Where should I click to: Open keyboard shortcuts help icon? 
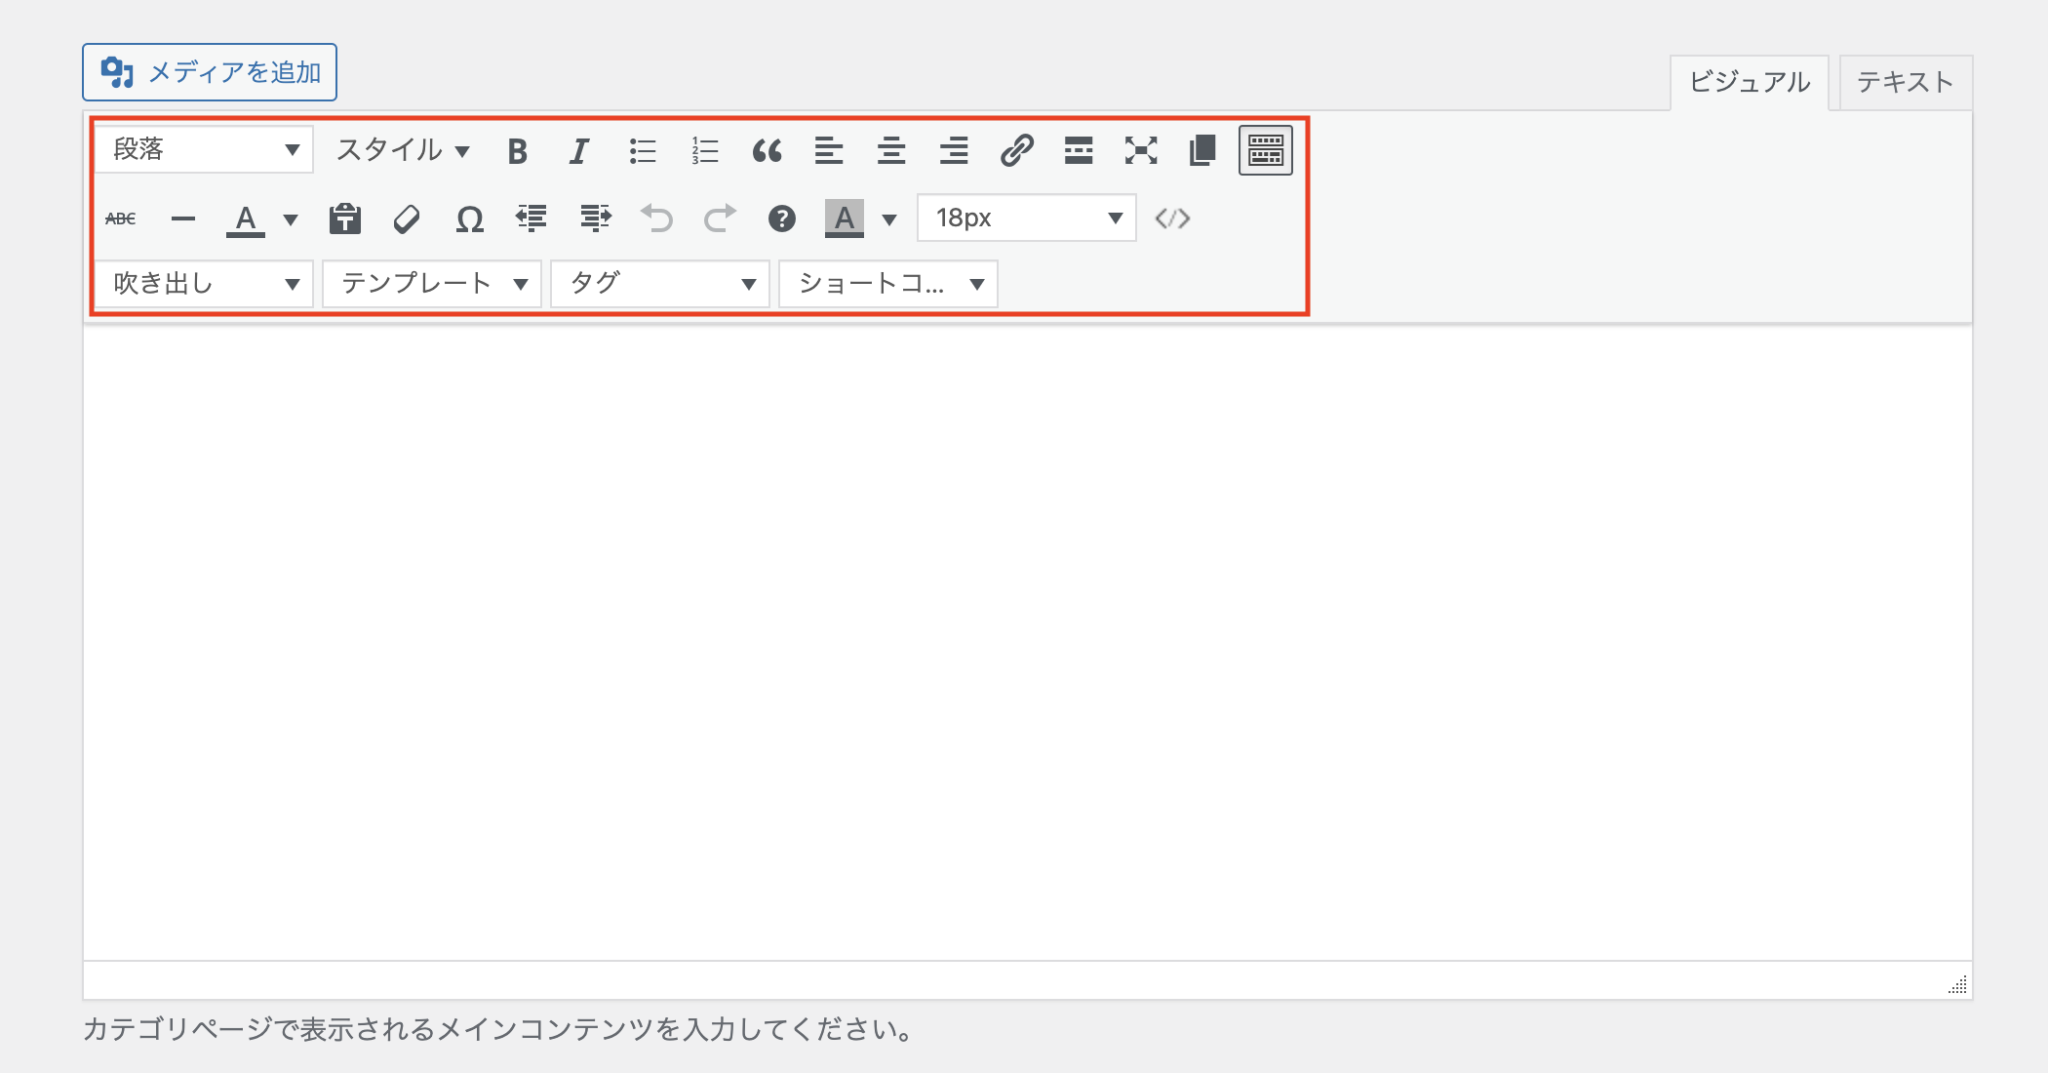pyautogui.click(x=781, y=218)
